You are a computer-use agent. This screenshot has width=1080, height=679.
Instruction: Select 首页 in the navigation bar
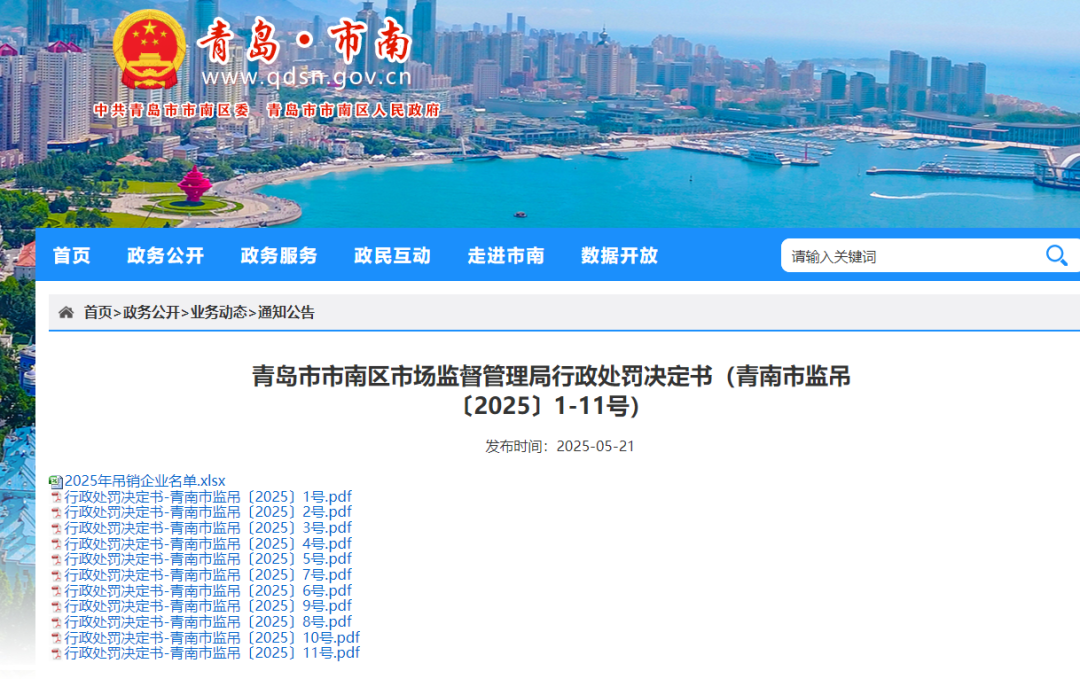point(72,256)
